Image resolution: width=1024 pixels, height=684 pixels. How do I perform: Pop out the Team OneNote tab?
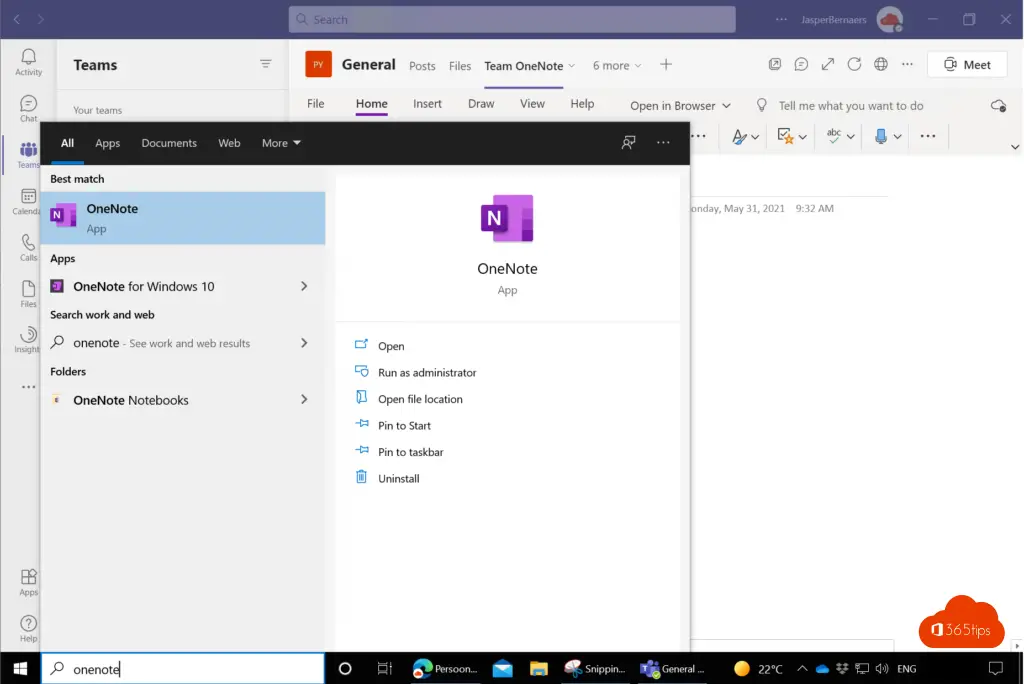tap(775, 64)
